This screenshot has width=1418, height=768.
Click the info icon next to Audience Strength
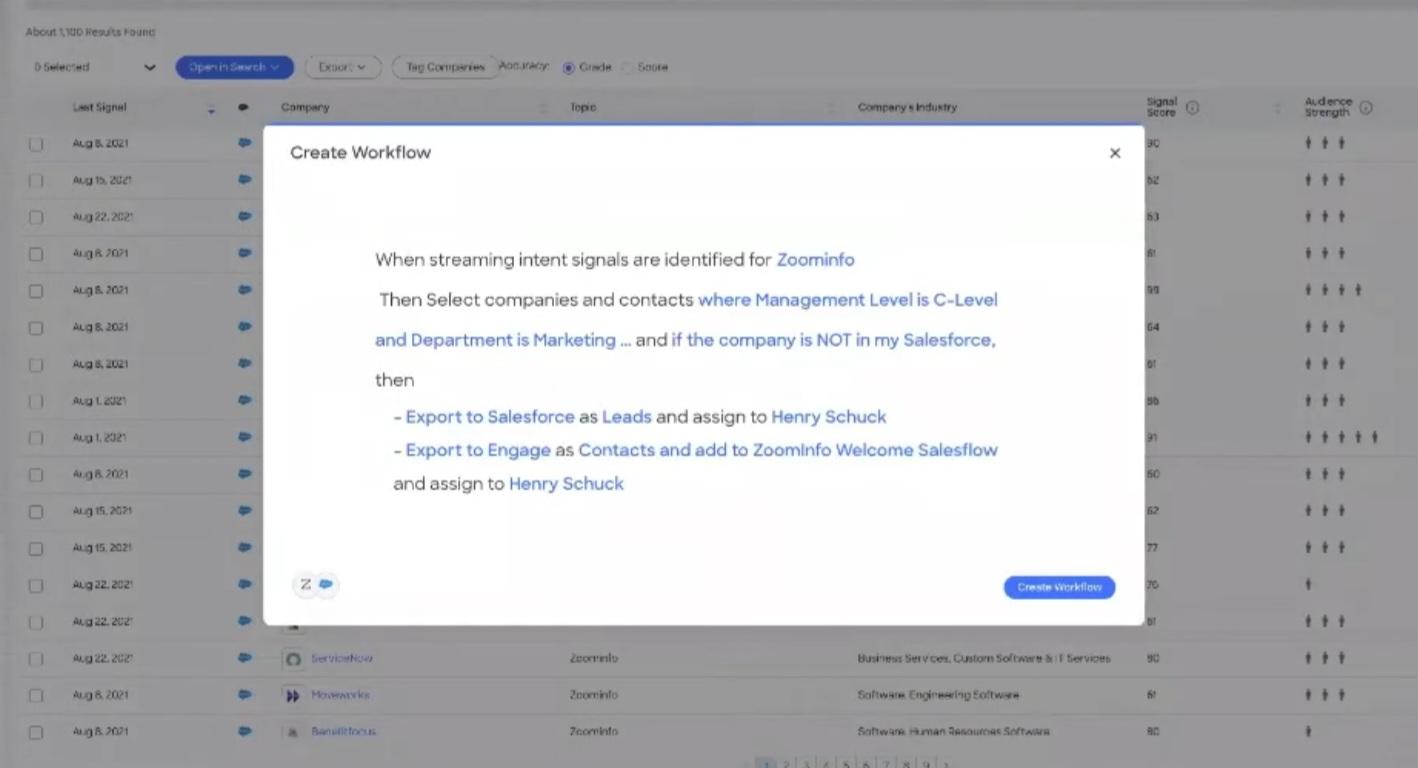click(1366, 107)
